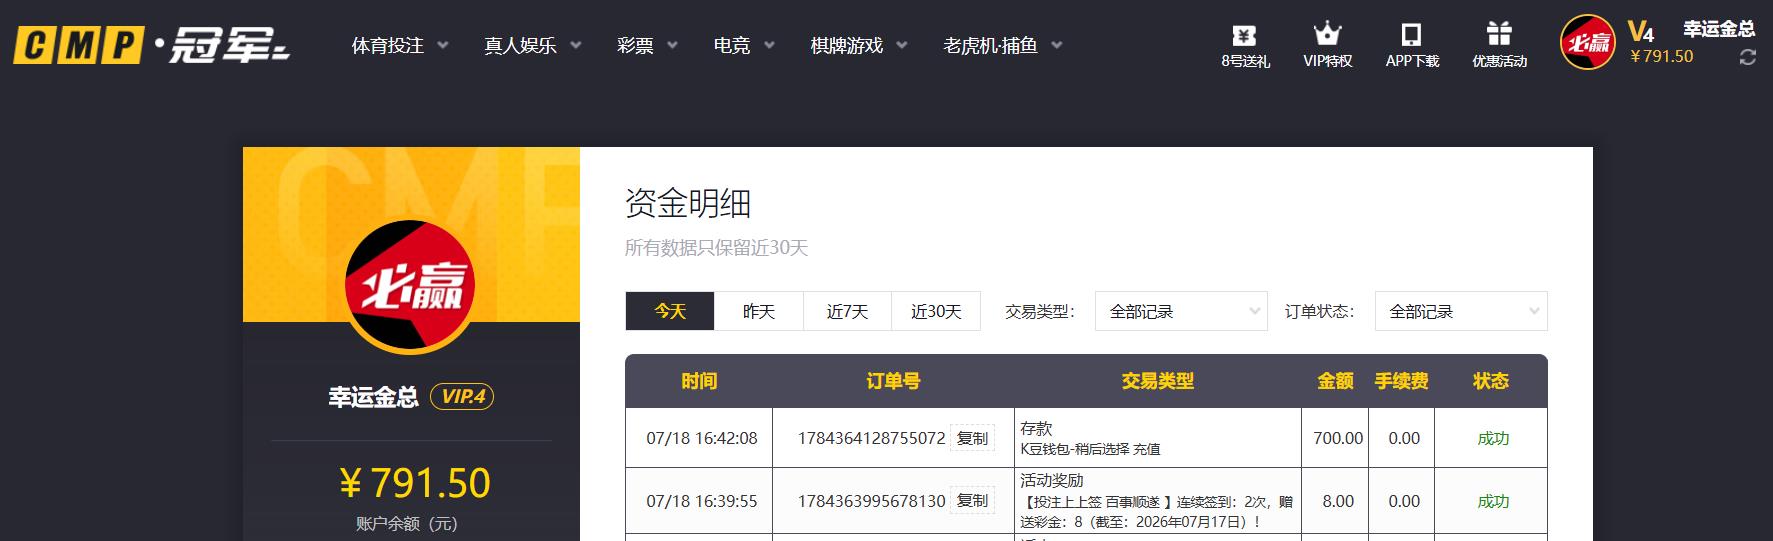This screenshot has height=541, width=1773.
Task: Click the timestamp 07/18 16:39:55
Action: (702, 501)
